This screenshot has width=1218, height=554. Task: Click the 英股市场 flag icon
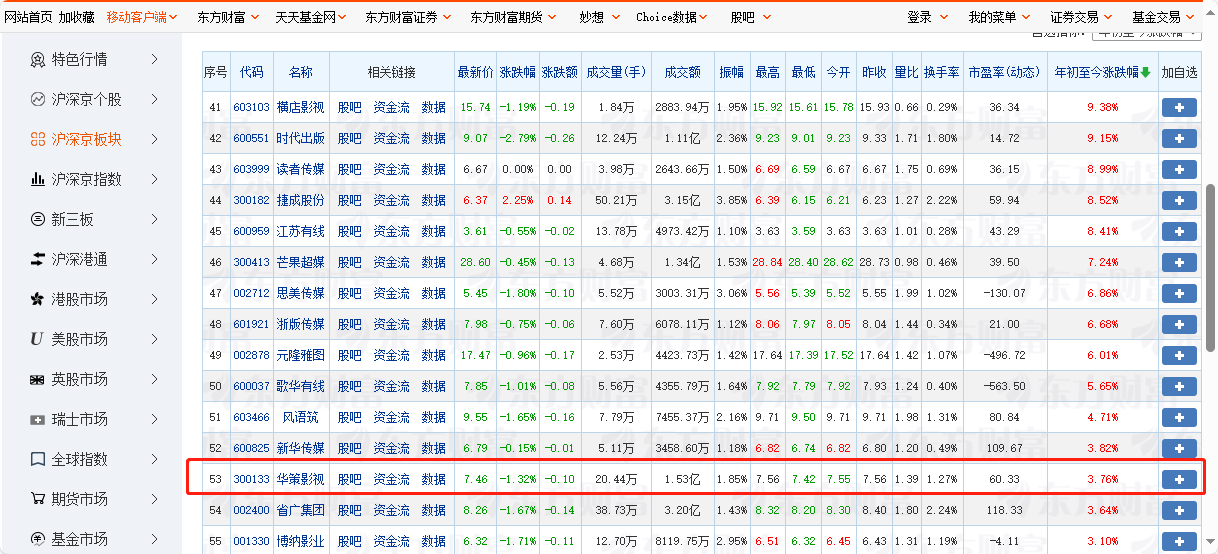(38, 379)
